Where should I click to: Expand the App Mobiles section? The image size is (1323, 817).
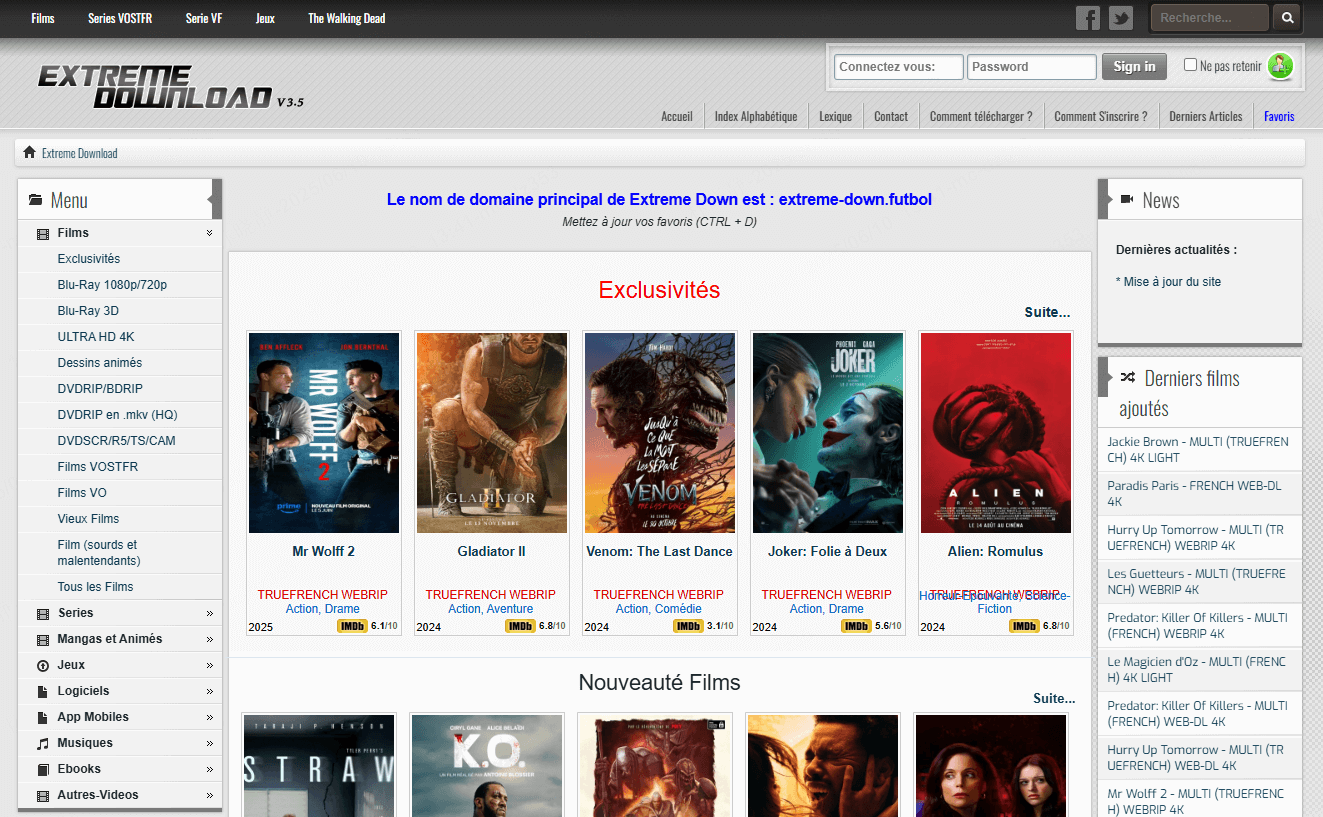point(209,717)
